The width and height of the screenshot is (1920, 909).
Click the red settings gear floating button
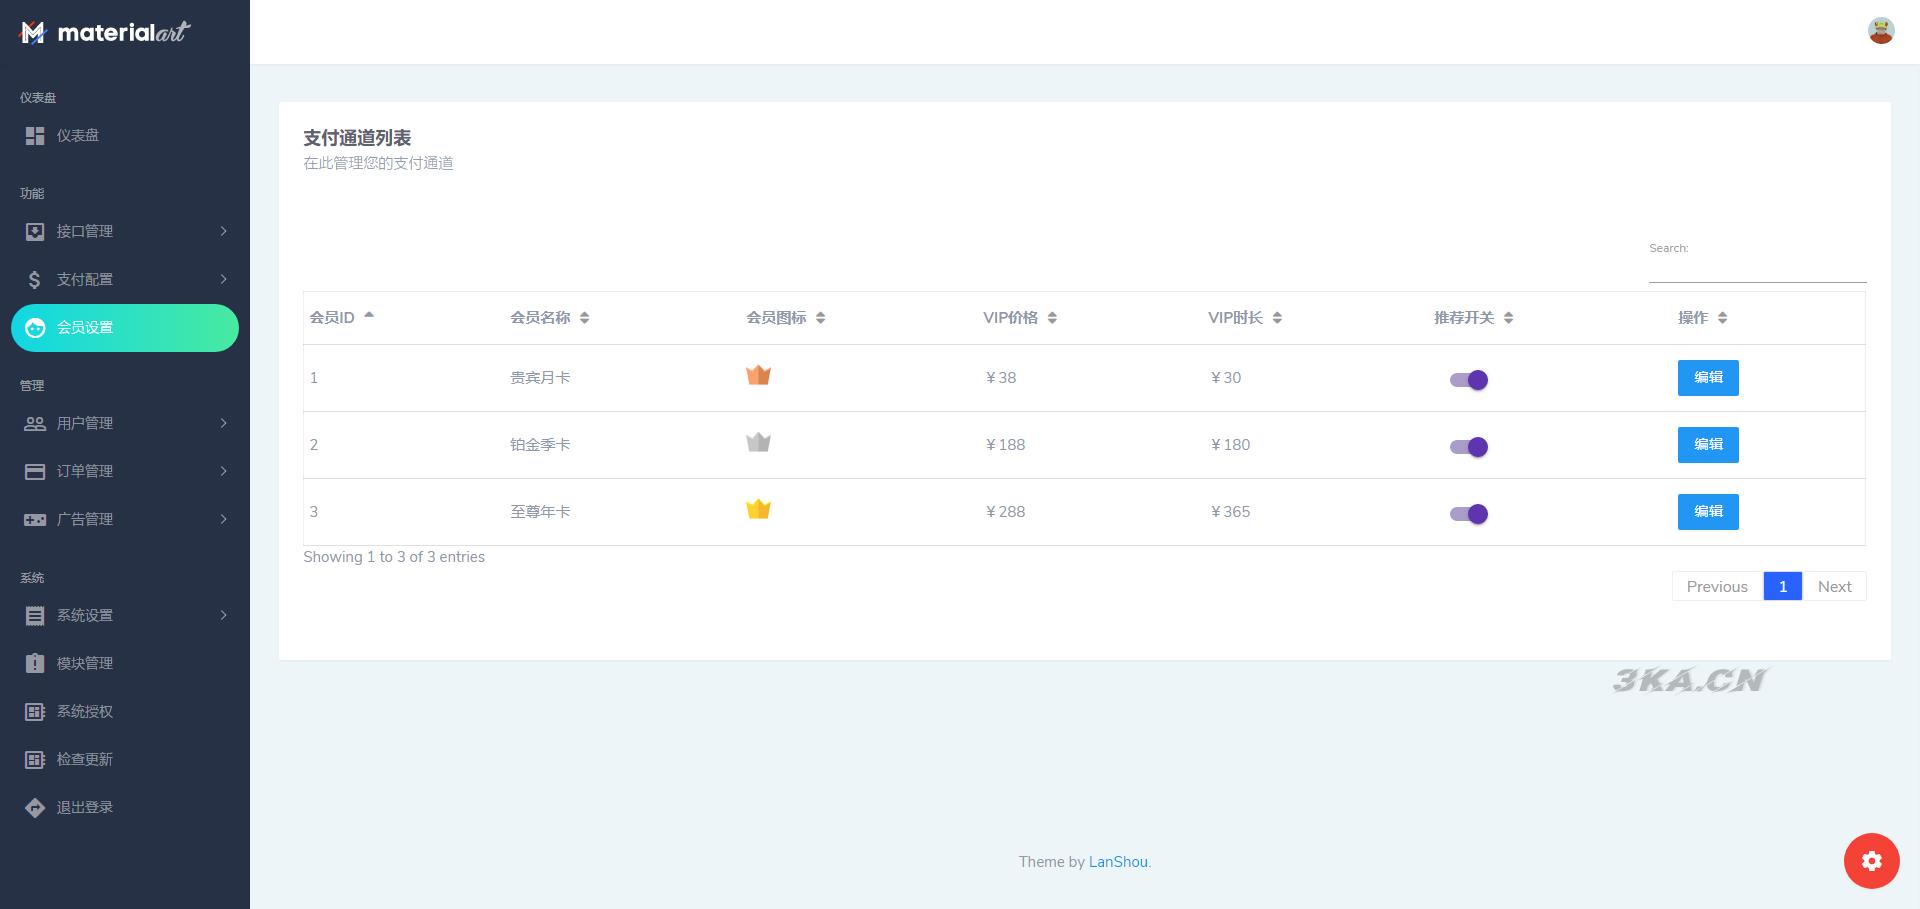click(x=1871, y=861)
